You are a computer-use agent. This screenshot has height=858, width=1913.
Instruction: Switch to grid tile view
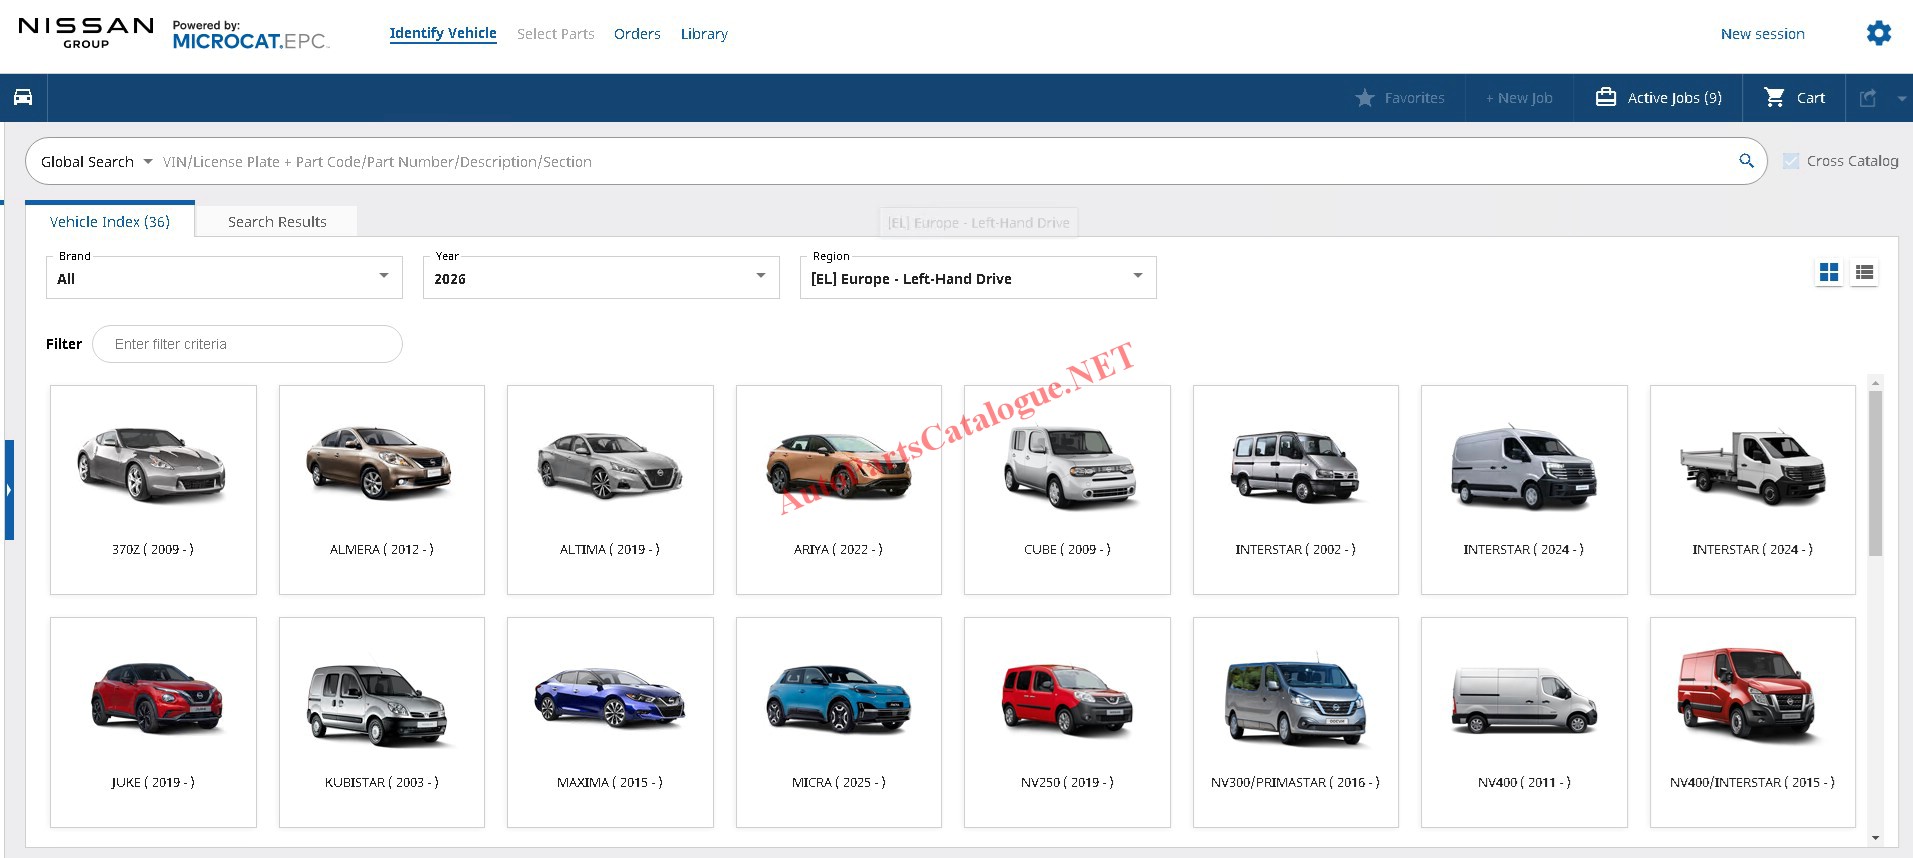tap(1829, 272)
